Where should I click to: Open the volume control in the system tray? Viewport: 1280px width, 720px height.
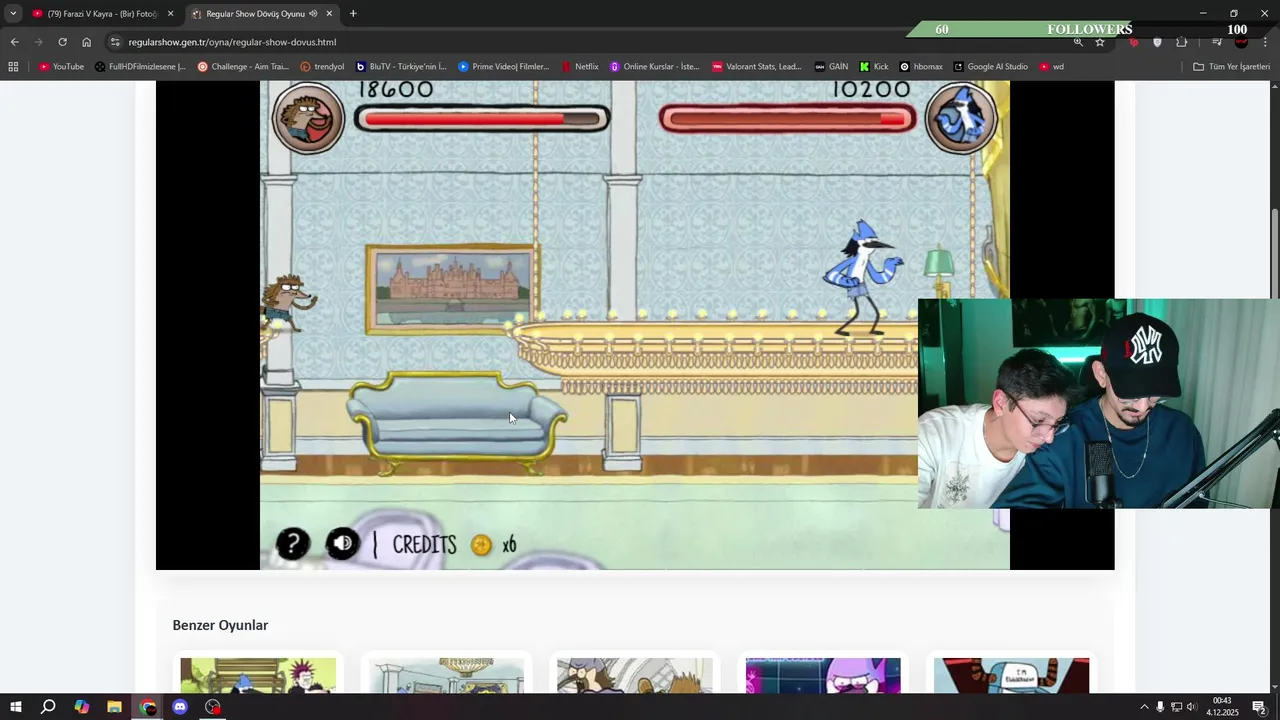[x=1192, y=707]
